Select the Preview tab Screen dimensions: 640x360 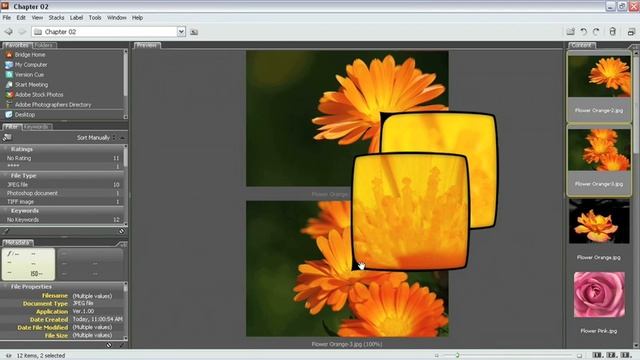click(x=147, y=45)
